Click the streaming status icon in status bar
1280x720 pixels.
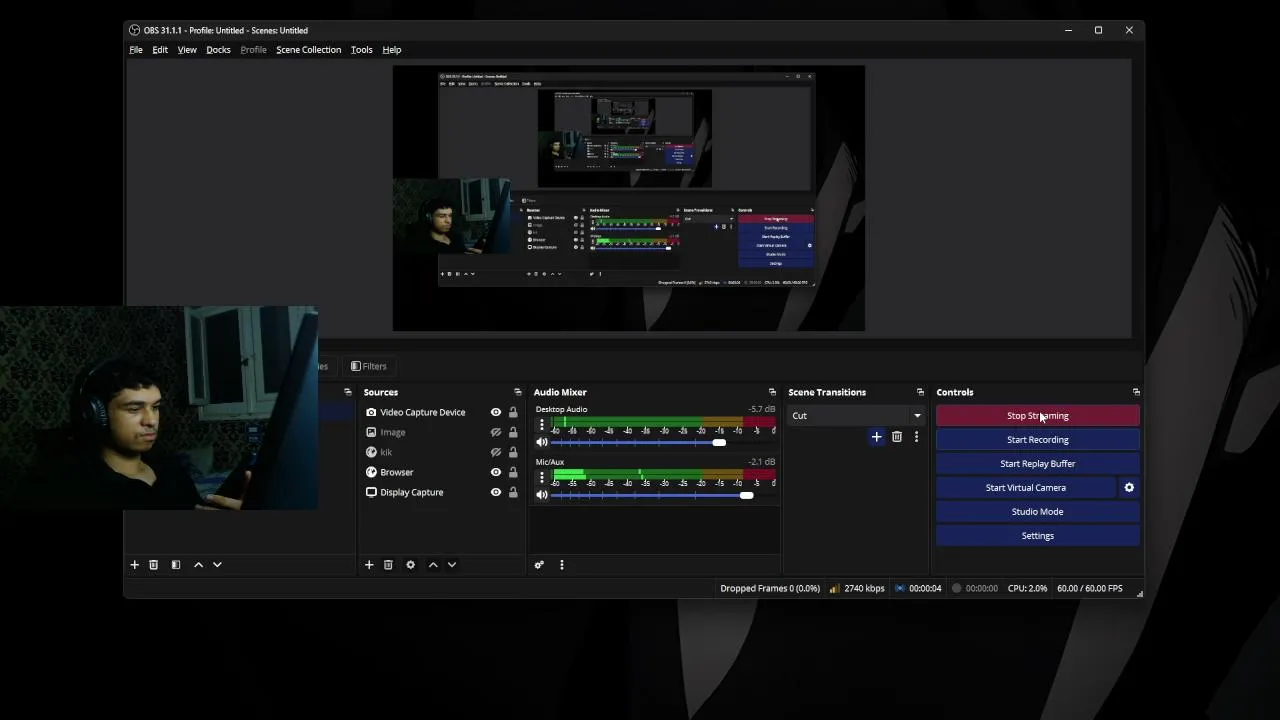900,588
